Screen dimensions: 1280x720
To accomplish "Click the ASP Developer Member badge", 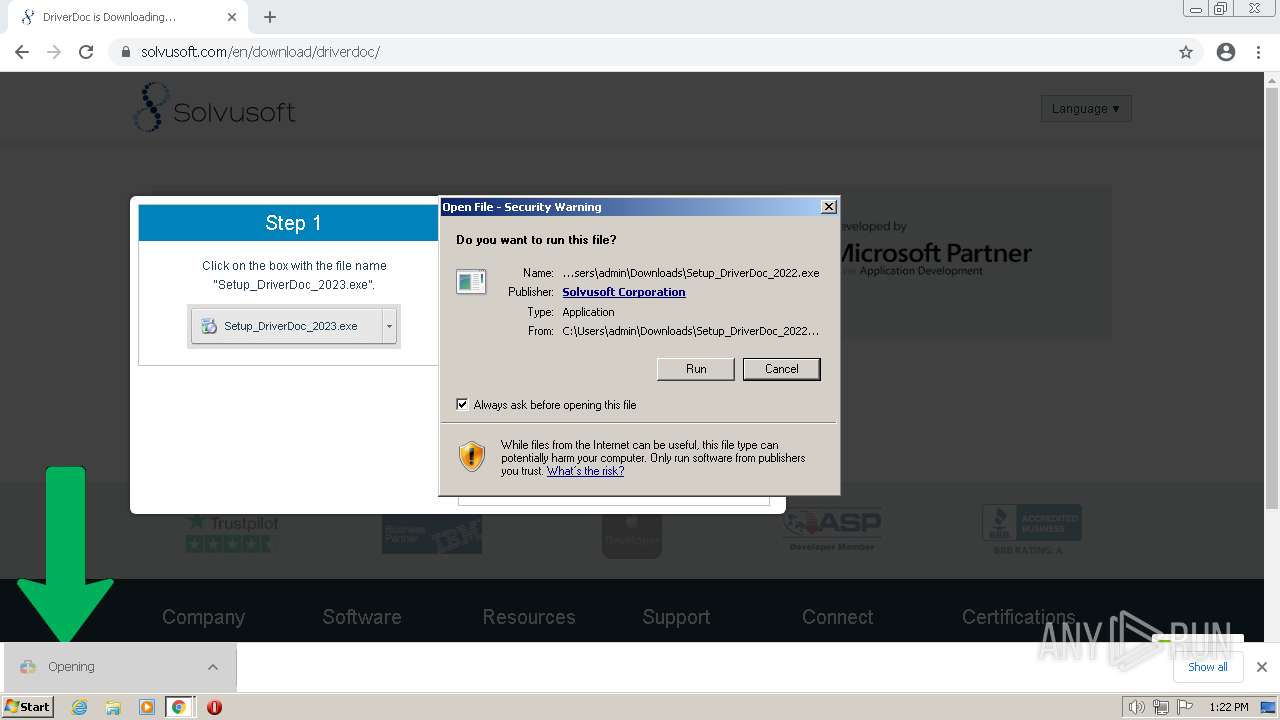I will 832,530.
